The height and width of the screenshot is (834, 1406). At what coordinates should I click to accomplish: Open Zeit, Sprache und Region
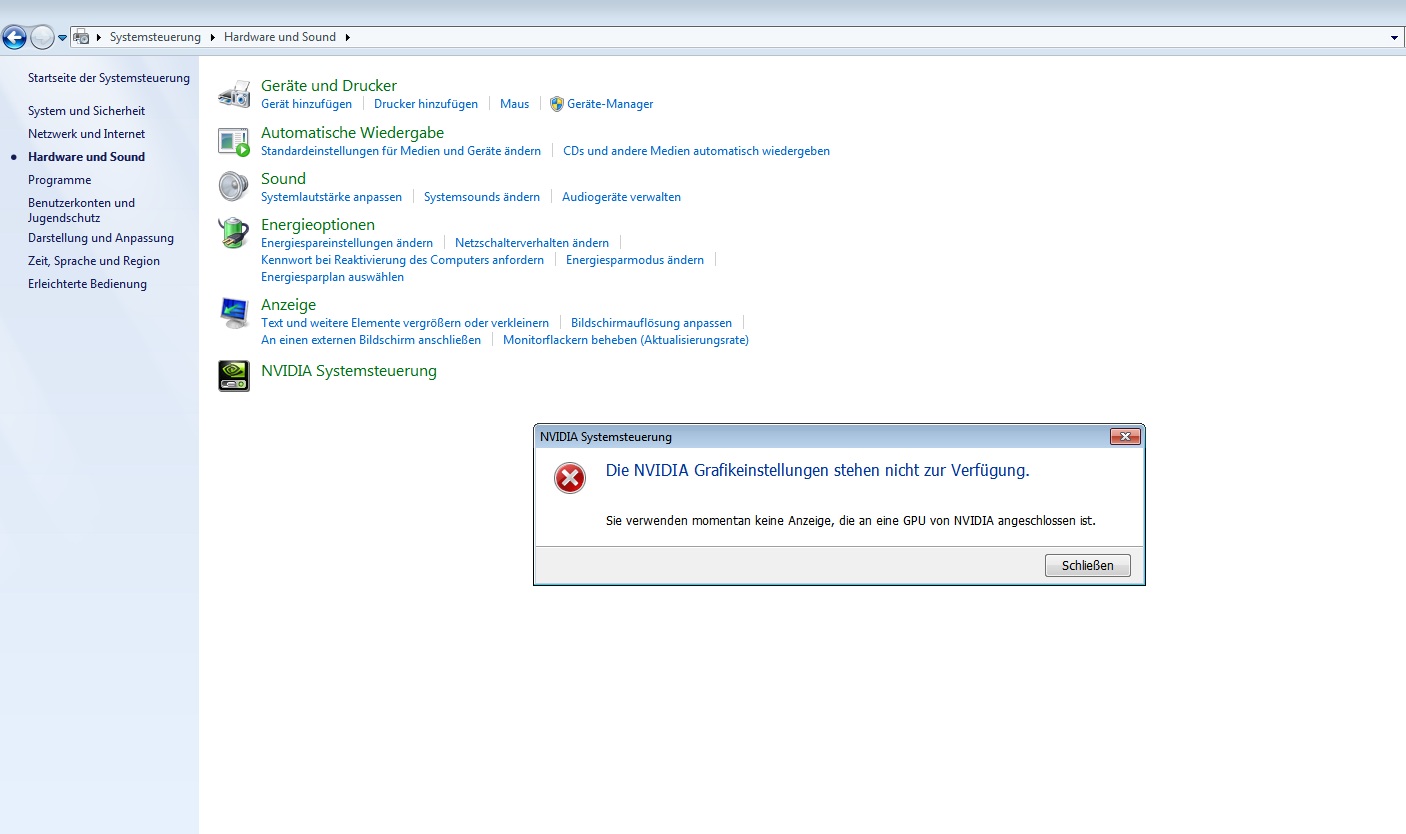coord(94,261)
